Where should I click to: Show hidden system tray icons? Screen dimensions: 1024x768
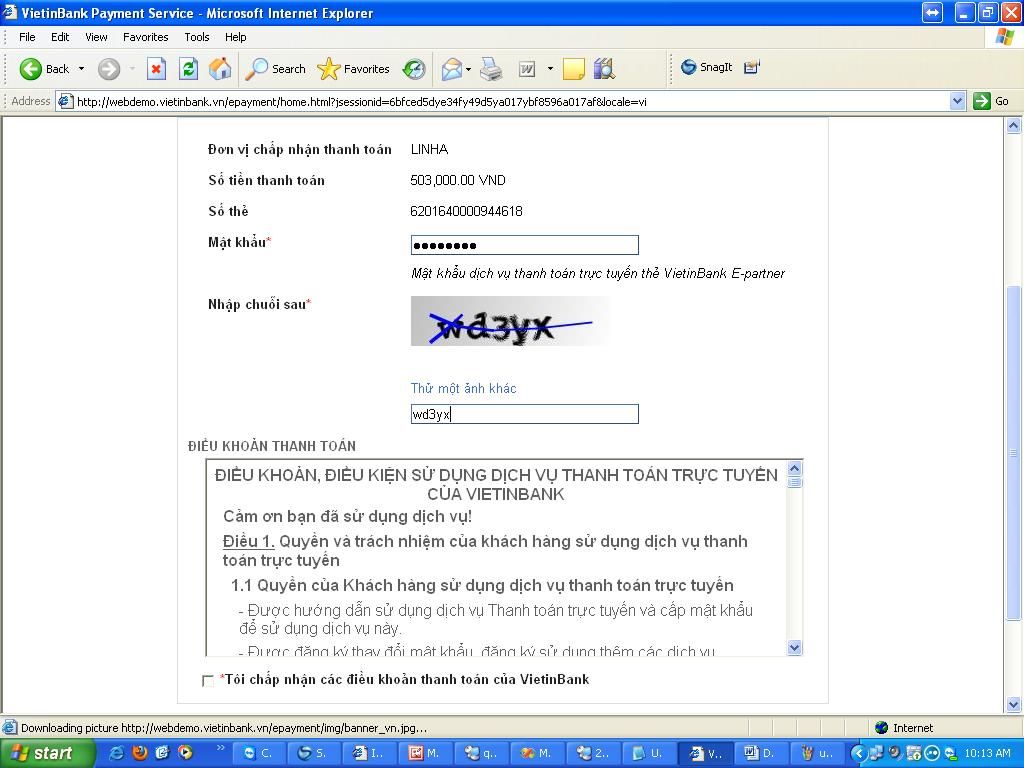point(858,753)
